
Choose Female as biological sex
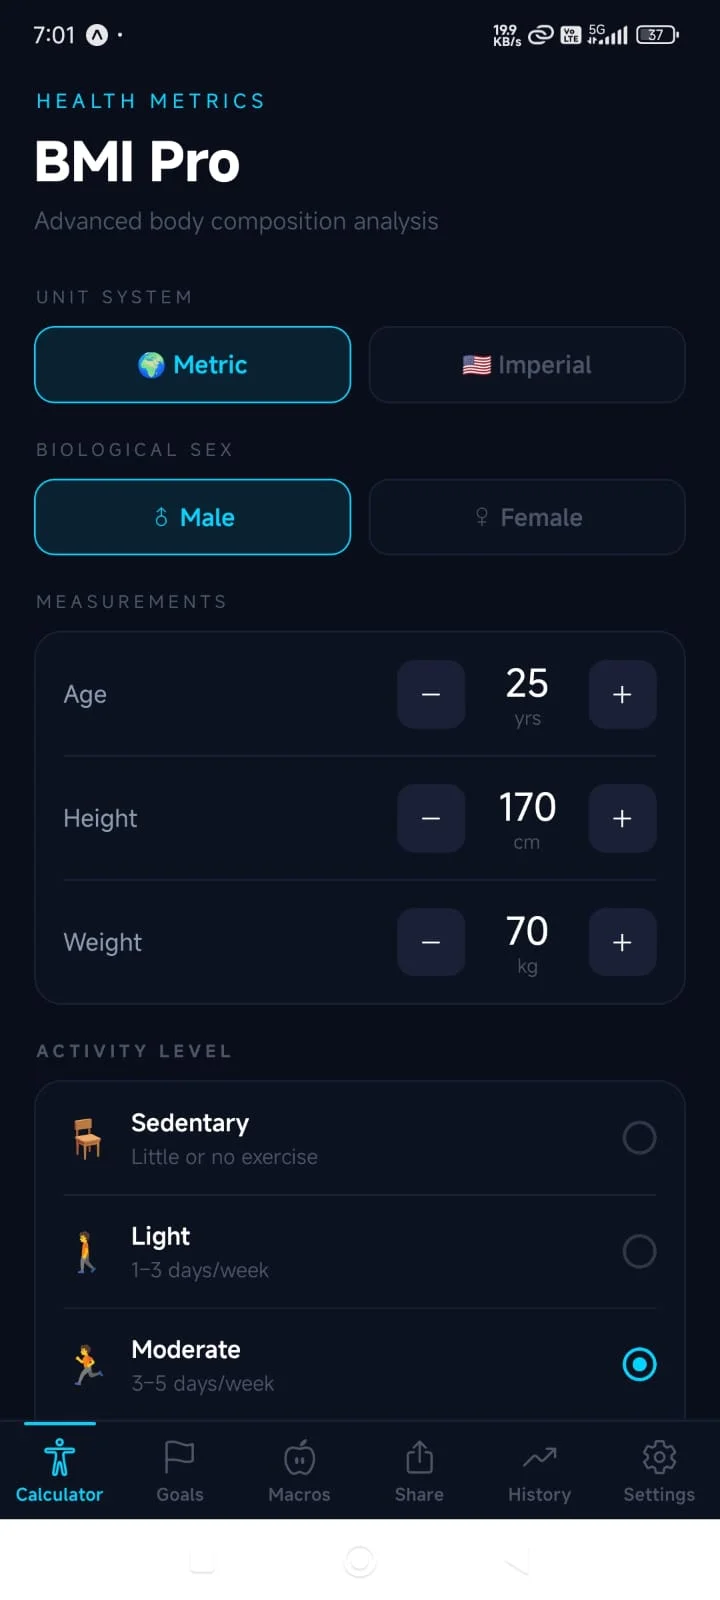click(x=527, y=517)
